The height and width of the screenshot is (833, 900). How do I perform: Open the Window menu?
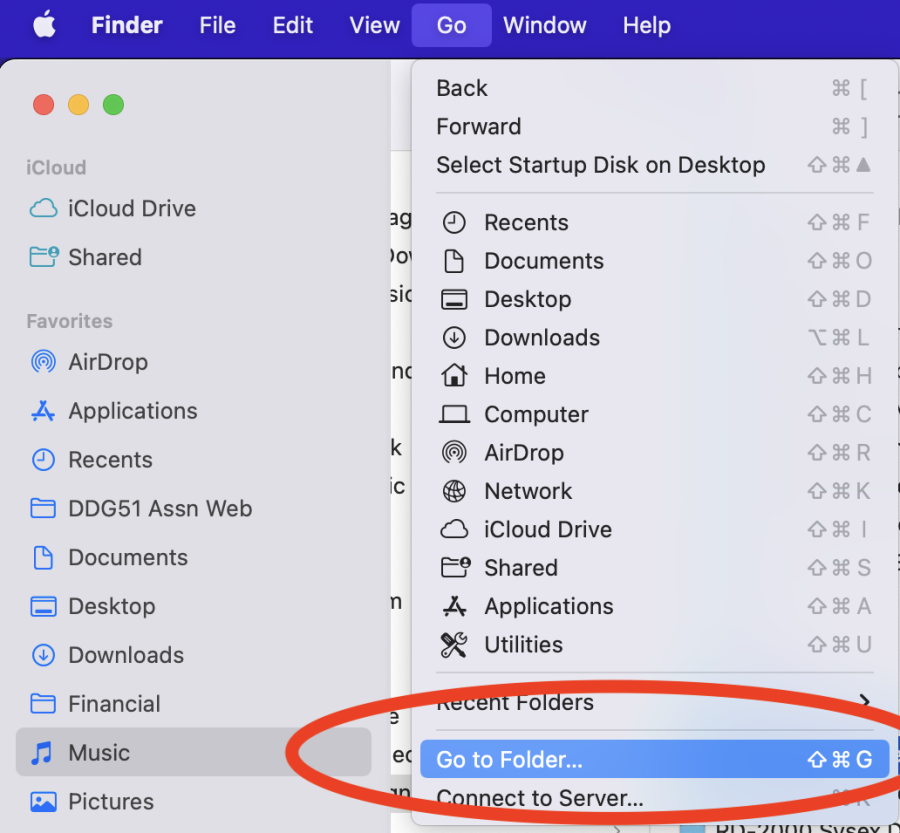pyautogui.click(x=545, y=25)
